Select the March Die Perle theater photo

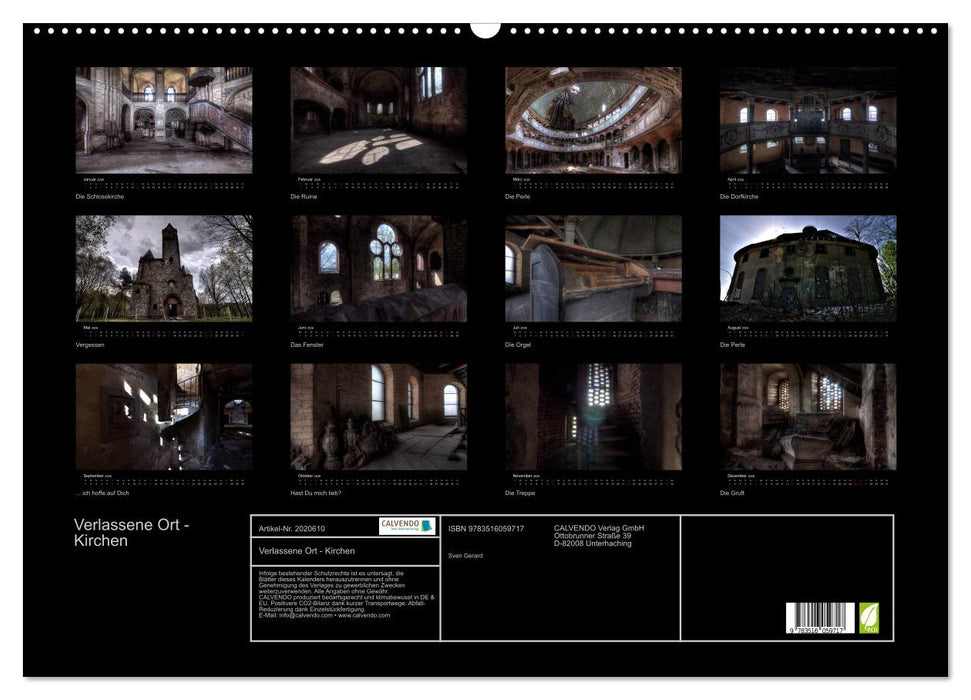[x=593, y=120]
